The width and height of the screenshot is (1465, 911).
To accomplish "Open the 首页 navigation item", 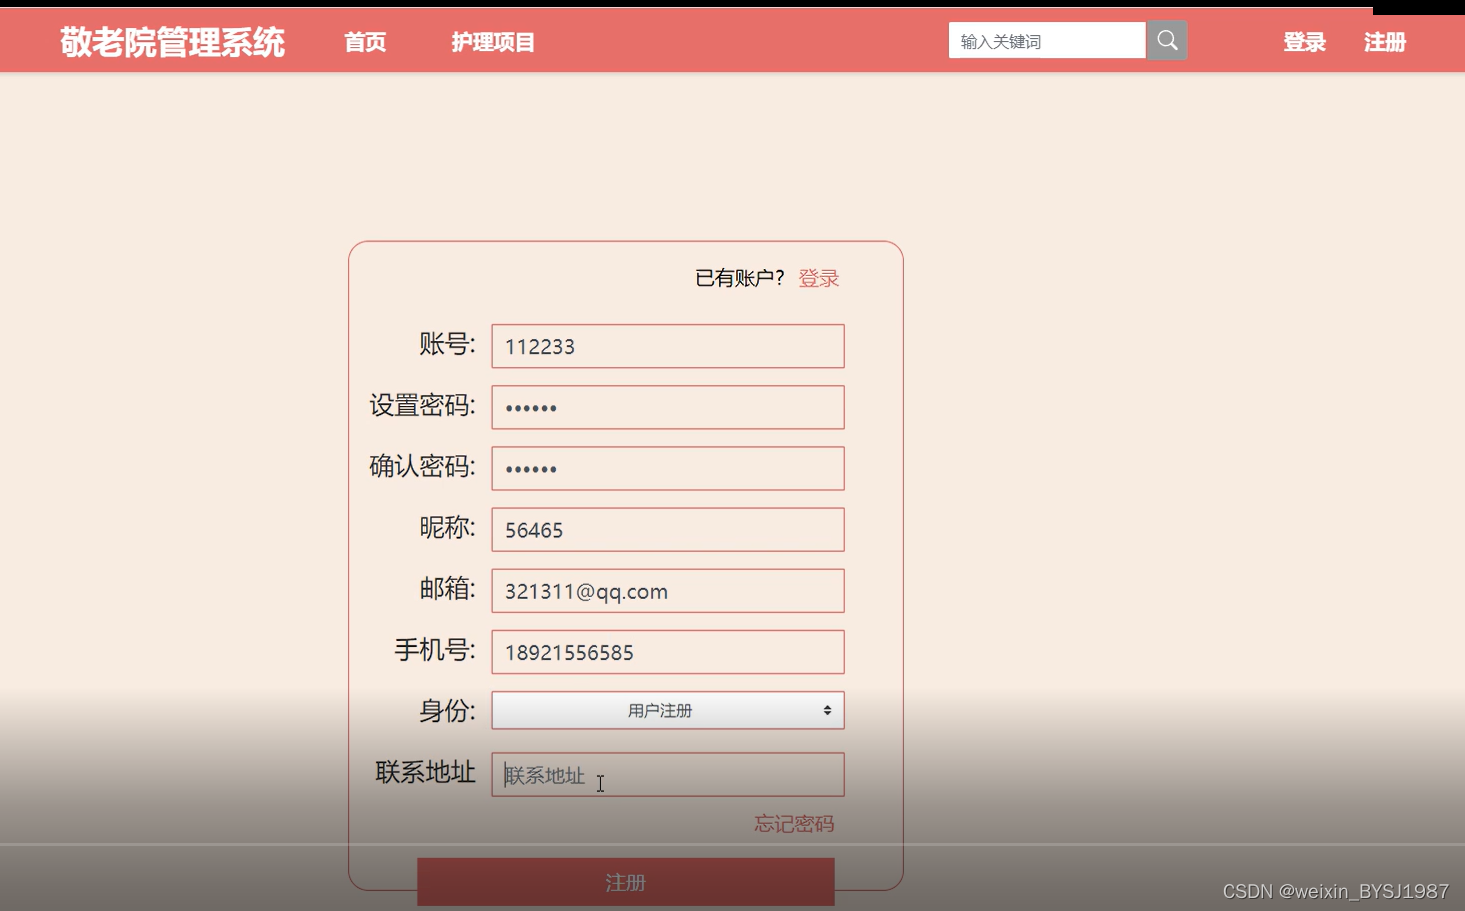I will (x=365, y=42).
